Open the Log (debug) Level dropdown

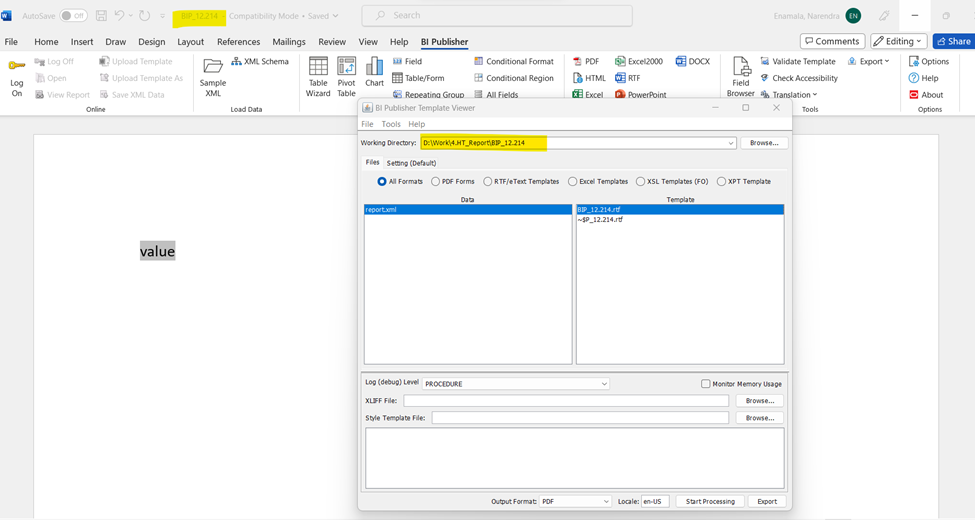coord(604,384)
